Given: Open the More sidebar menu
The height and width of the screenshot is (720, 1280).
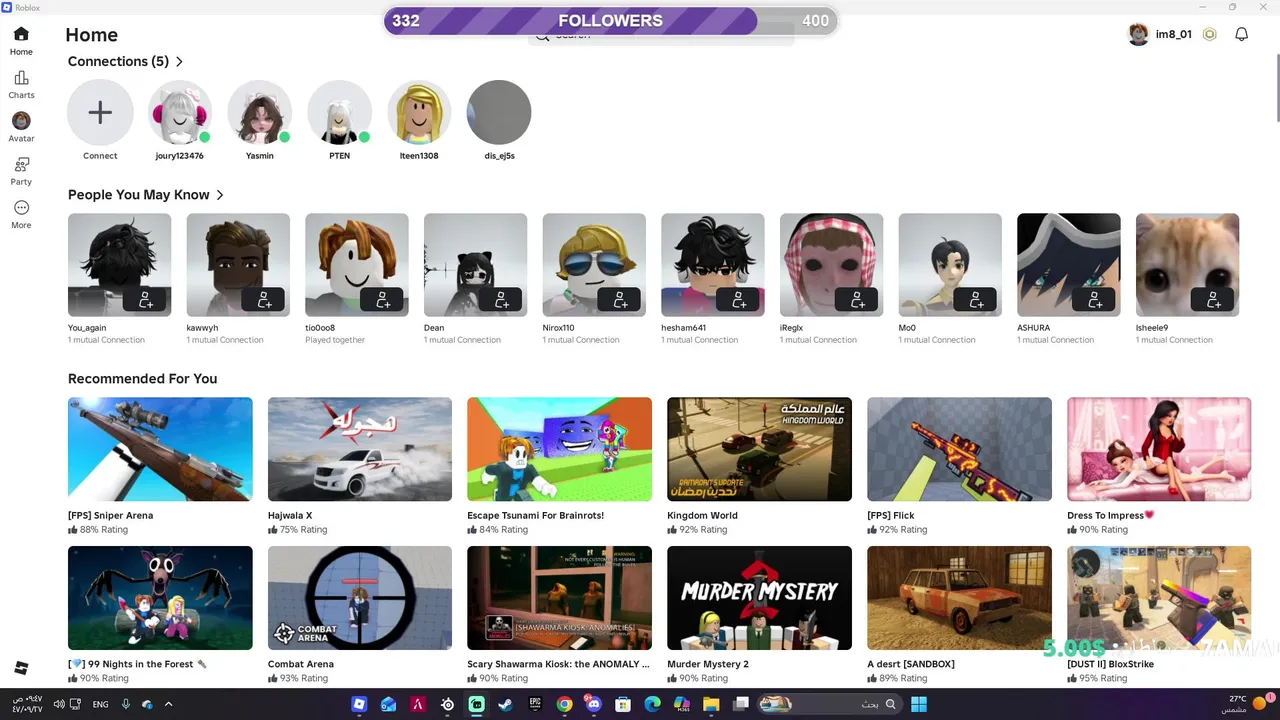Looking at the screenshot, I should pos(21,214).
